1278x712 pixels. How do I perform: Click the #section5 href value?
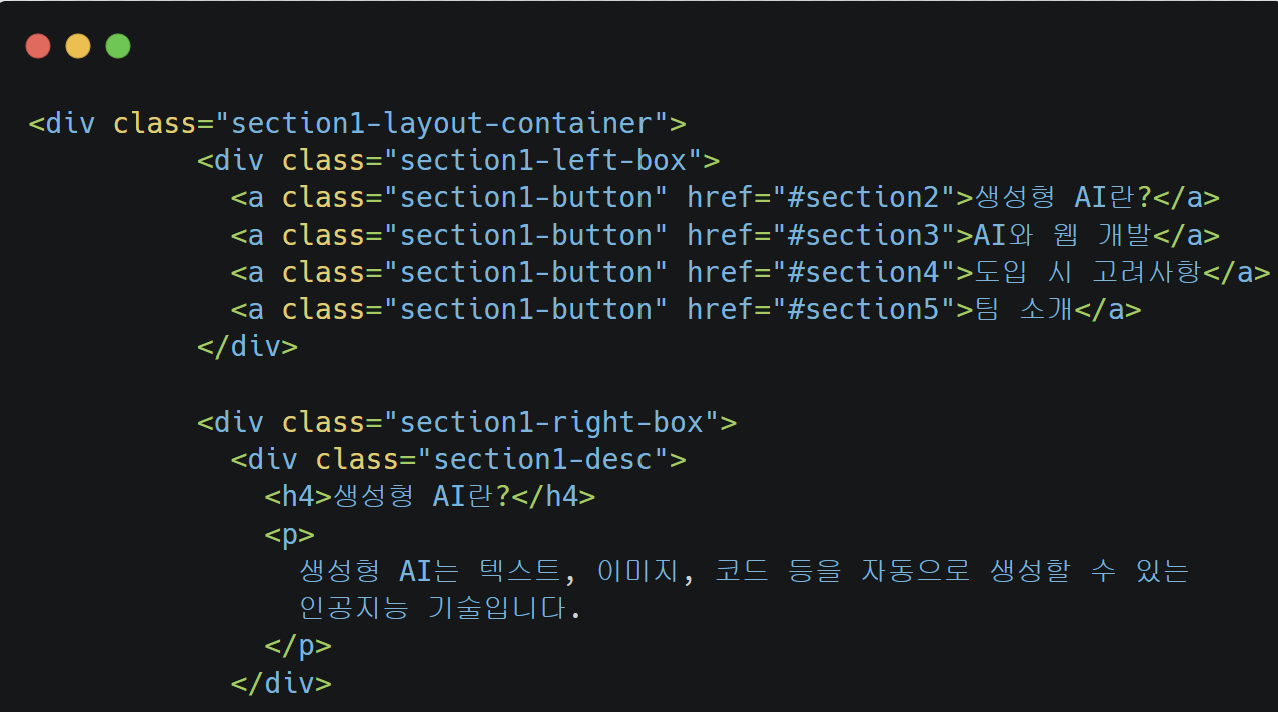[864, 310]
